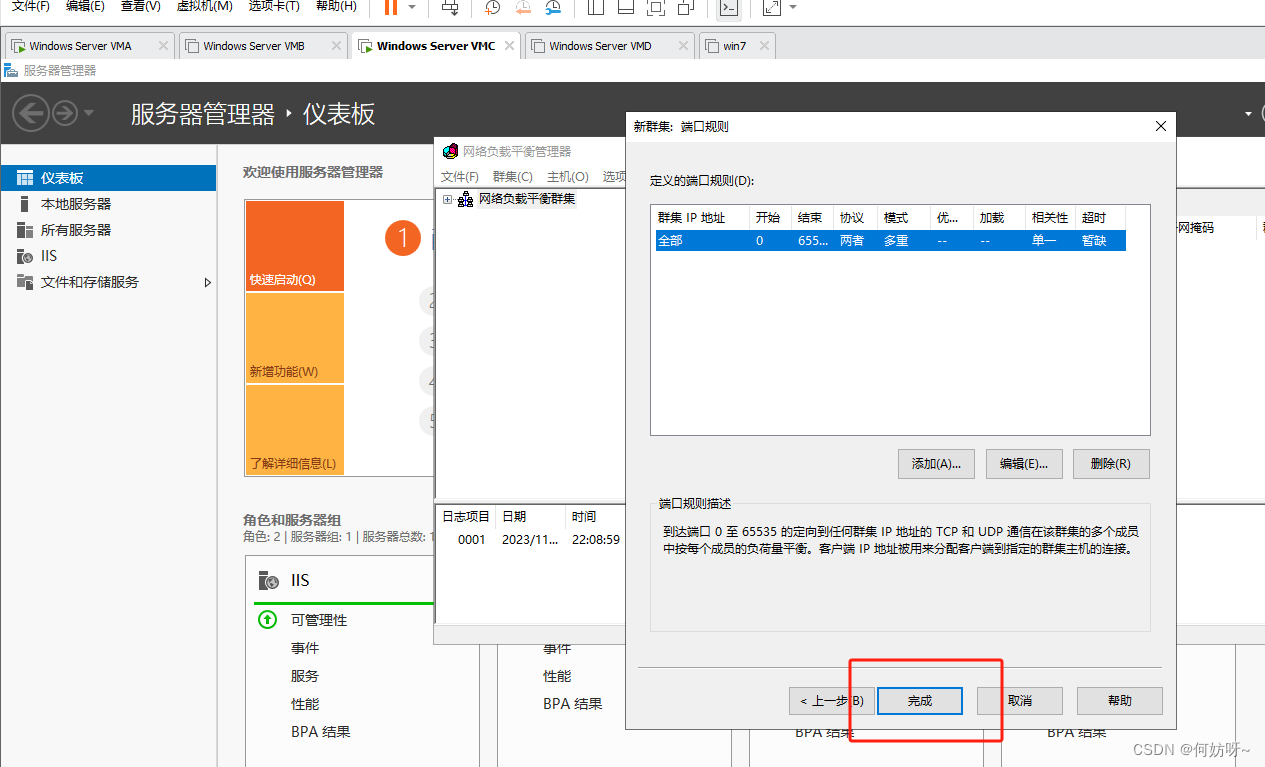Open the 虚拟机(M) menu

[x=204, y=6]
